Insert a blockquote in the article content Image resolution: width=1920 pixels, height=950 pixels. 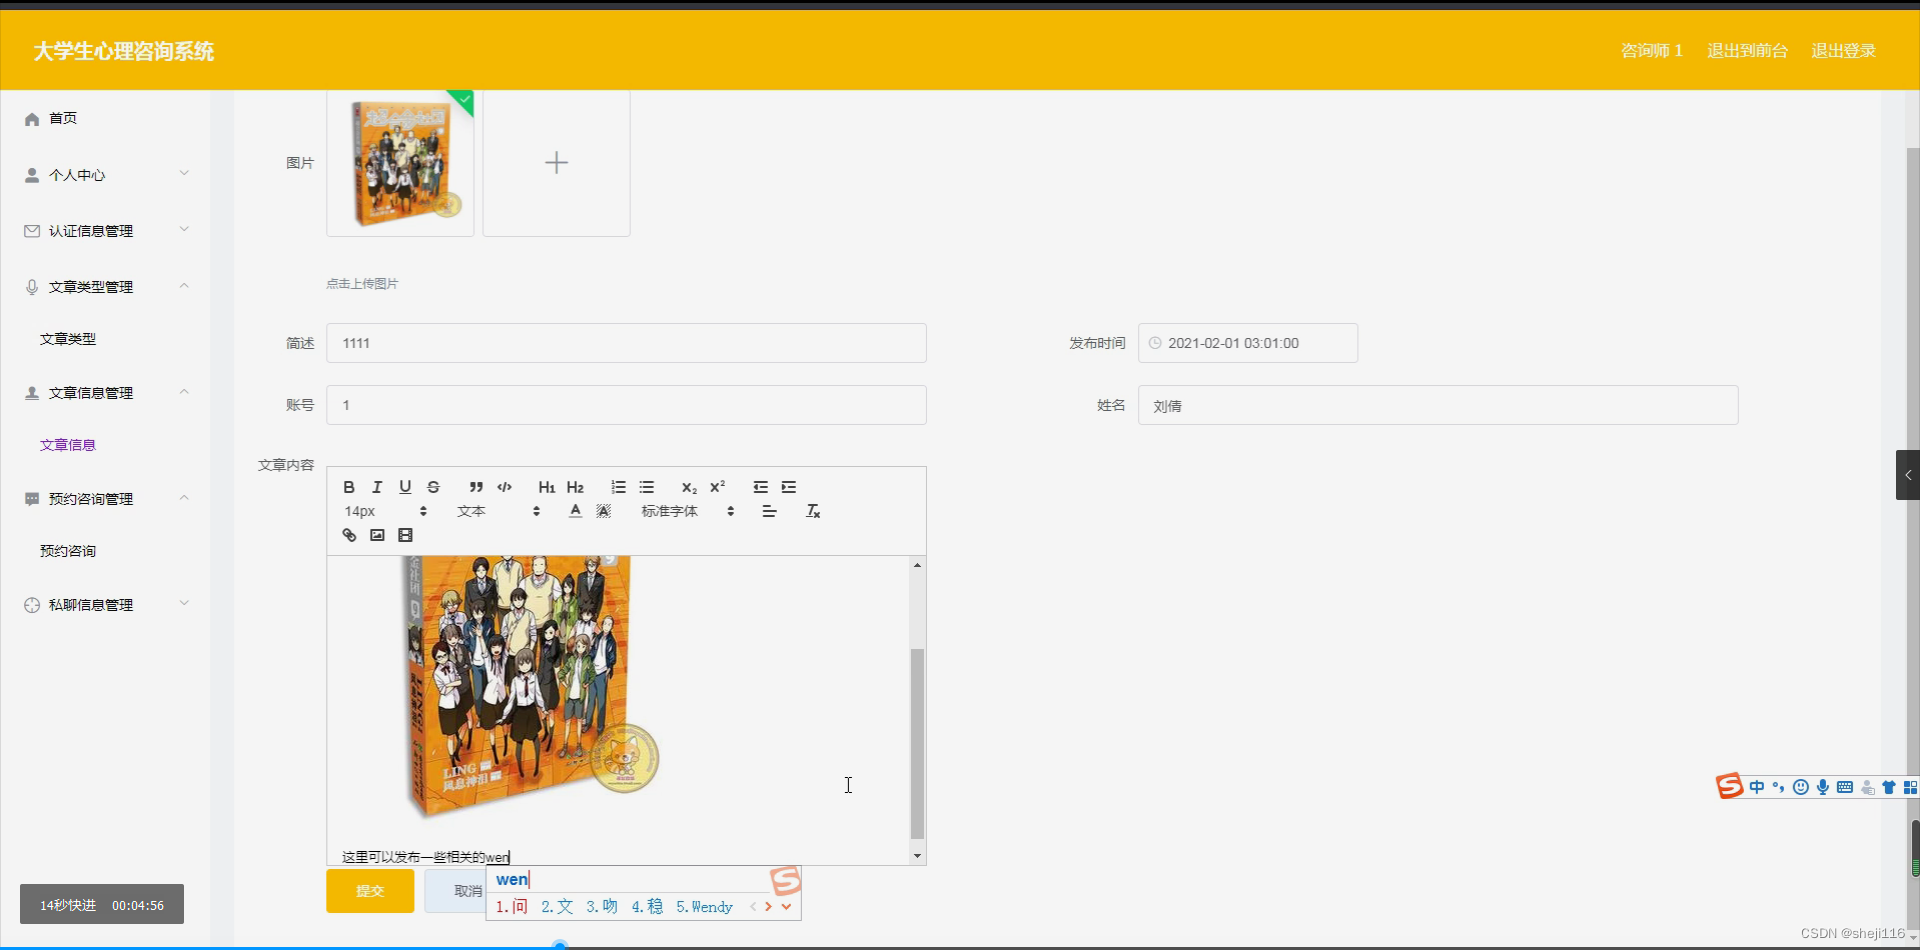[476, 487]
